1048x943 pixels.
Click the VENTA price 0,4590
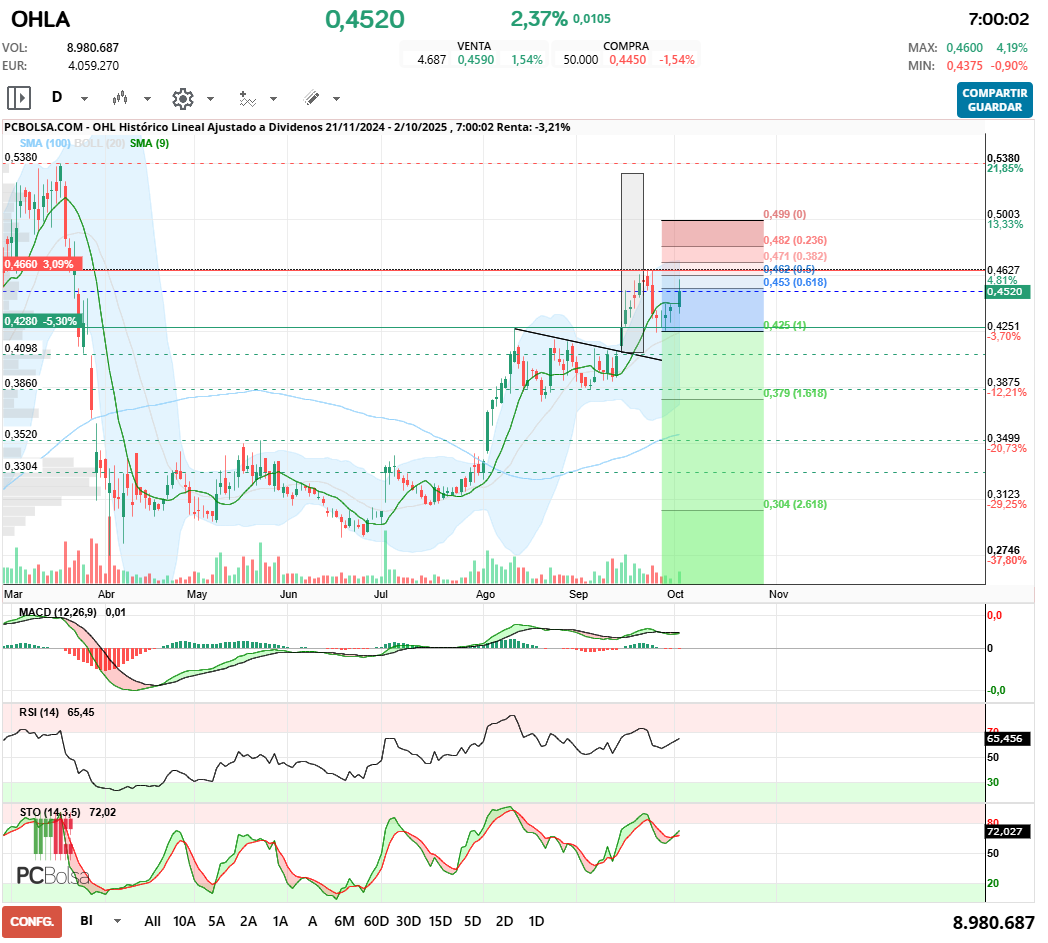pyautogui.click(x=476, y=59)
